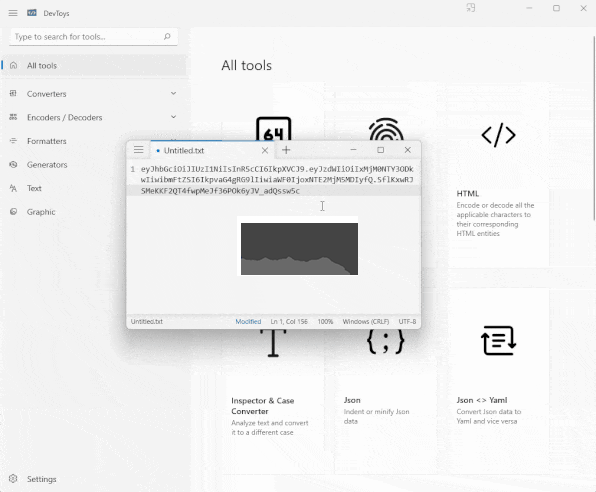This screenshot has height=492, width=596.
Task: Click the home icon beside All tools
Action: tap(13, 65)
